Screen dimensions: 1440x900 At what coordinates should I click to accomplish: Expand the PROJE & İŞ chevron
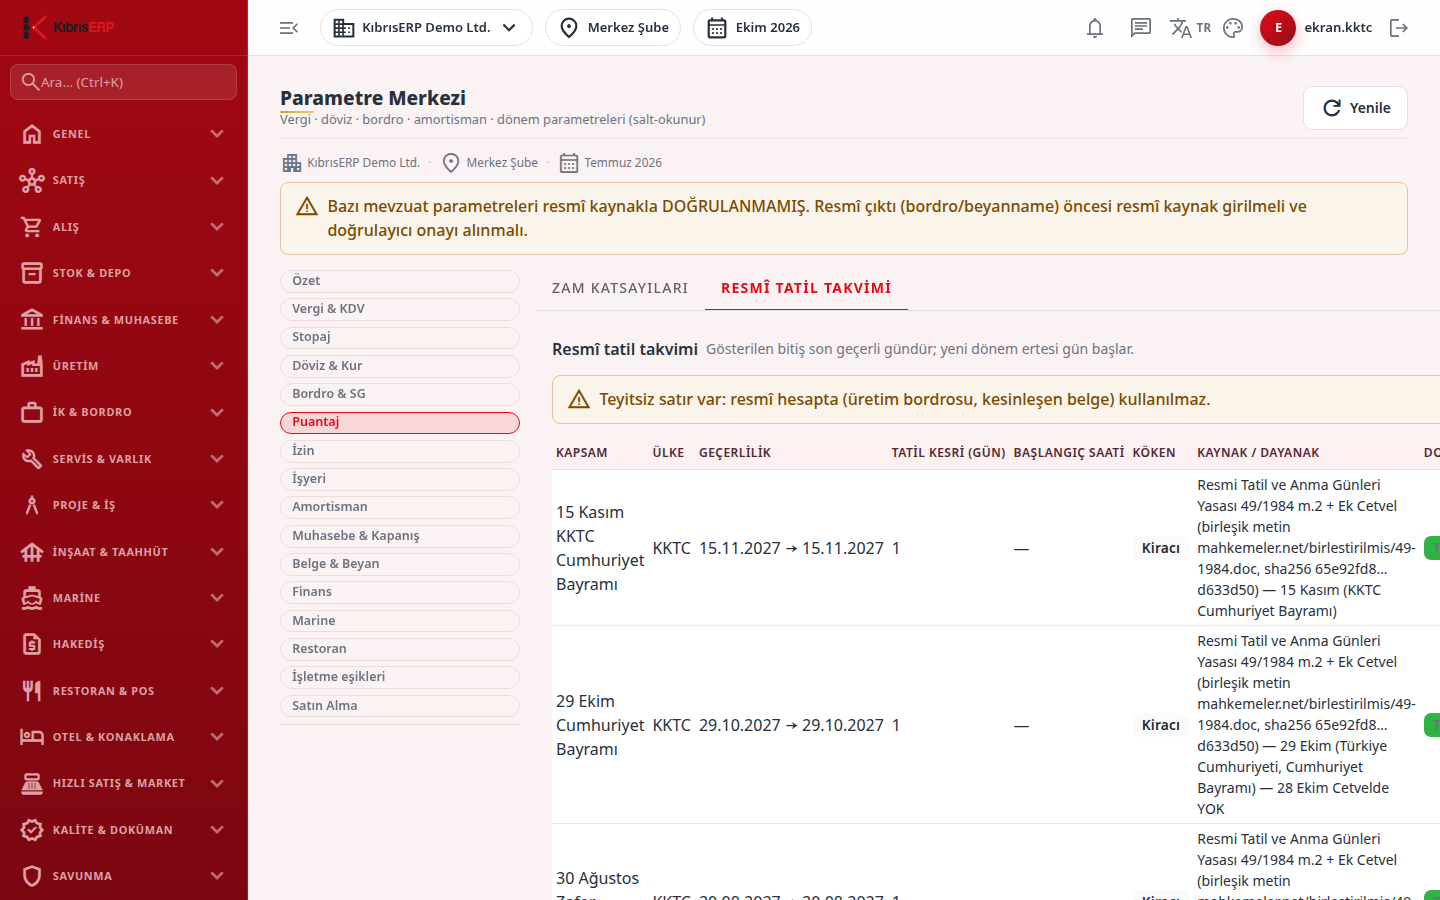click(217, 505)
